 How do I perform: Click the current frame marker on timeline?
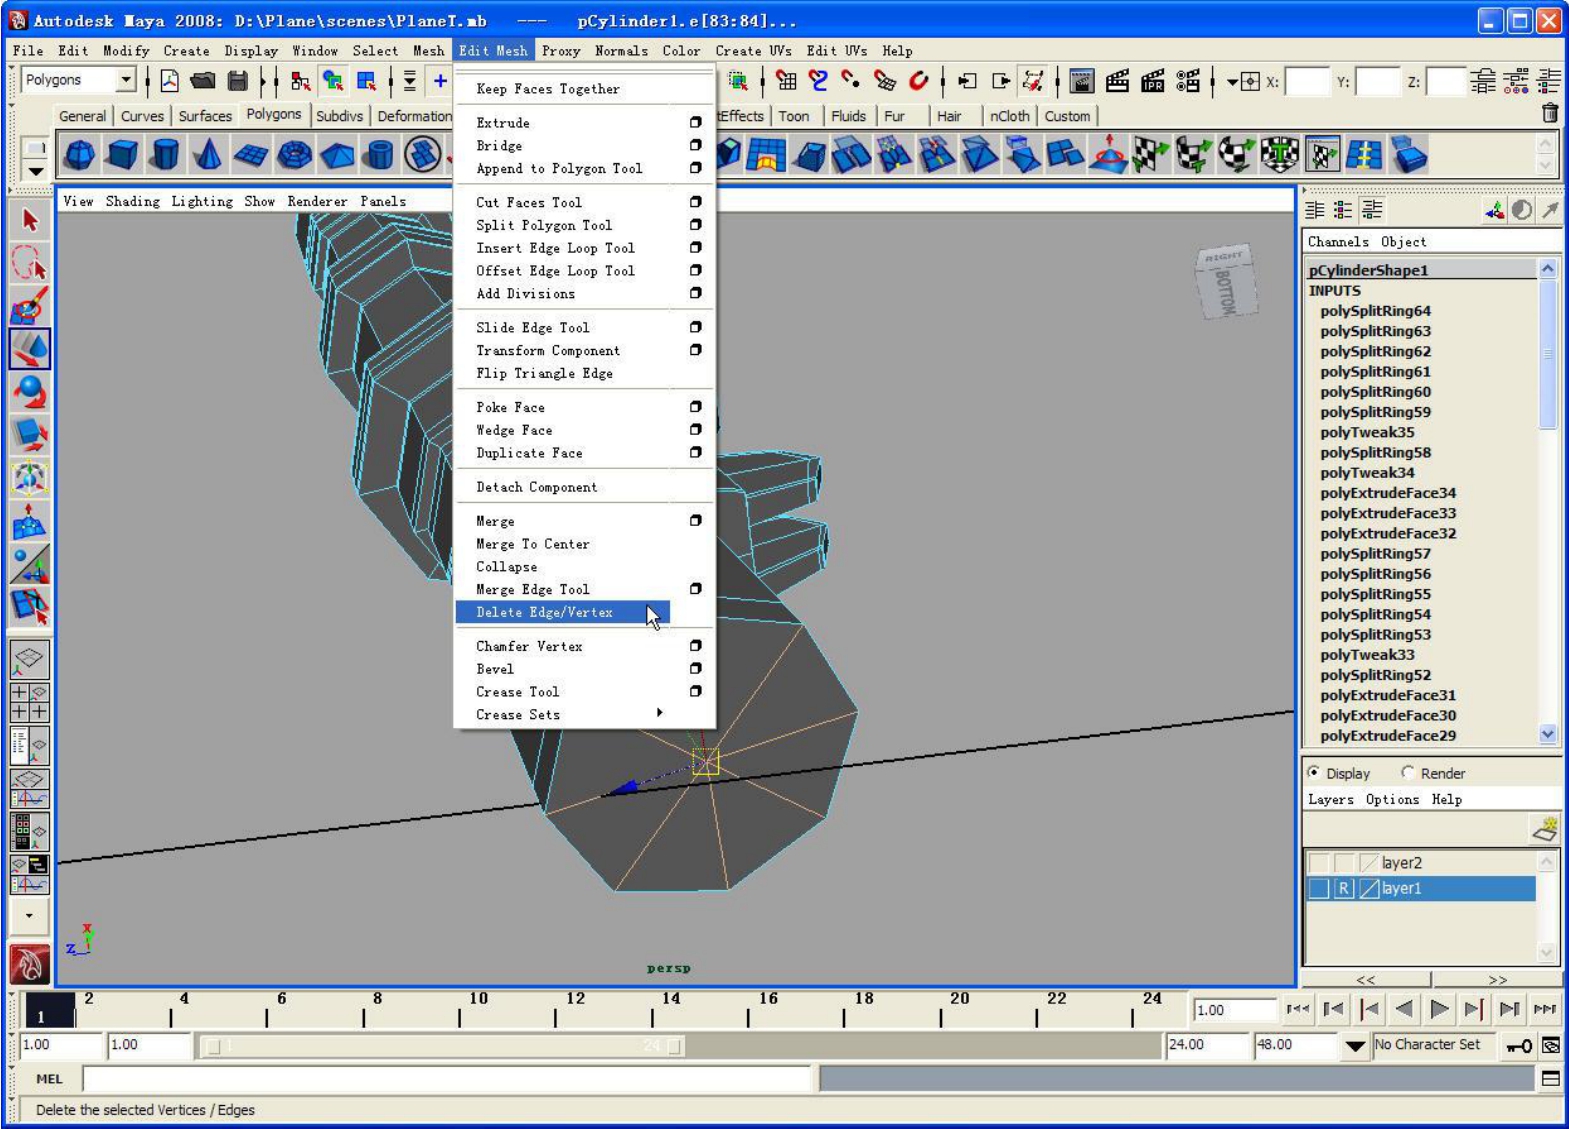coord(49,1010)
